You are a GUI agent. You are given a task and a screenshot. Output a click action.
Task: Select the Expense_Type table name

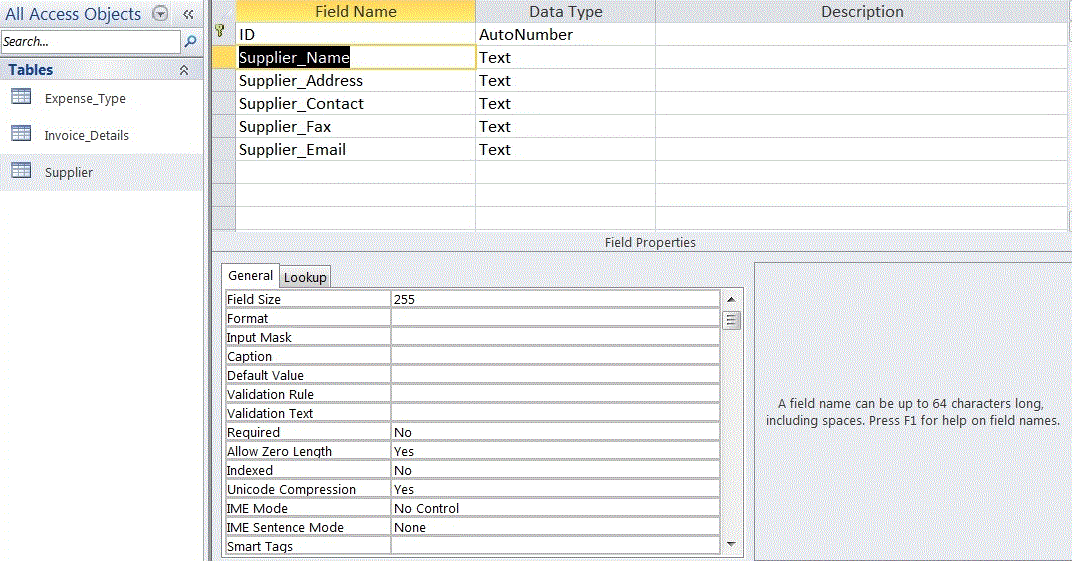click(85, 98)
